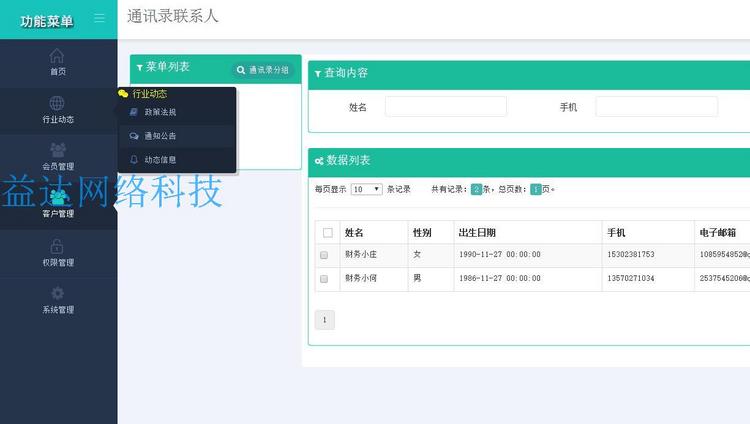Focus the 手机 search input field
Viewport: 750px width, 424px height.
(x=656, y=106)
